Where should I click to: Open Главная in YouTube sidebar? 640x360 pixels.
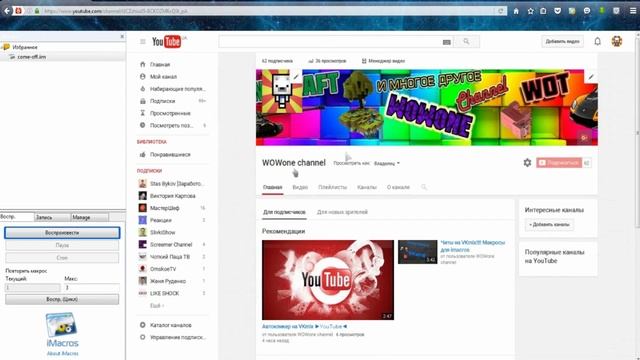(x=160, y=64)
